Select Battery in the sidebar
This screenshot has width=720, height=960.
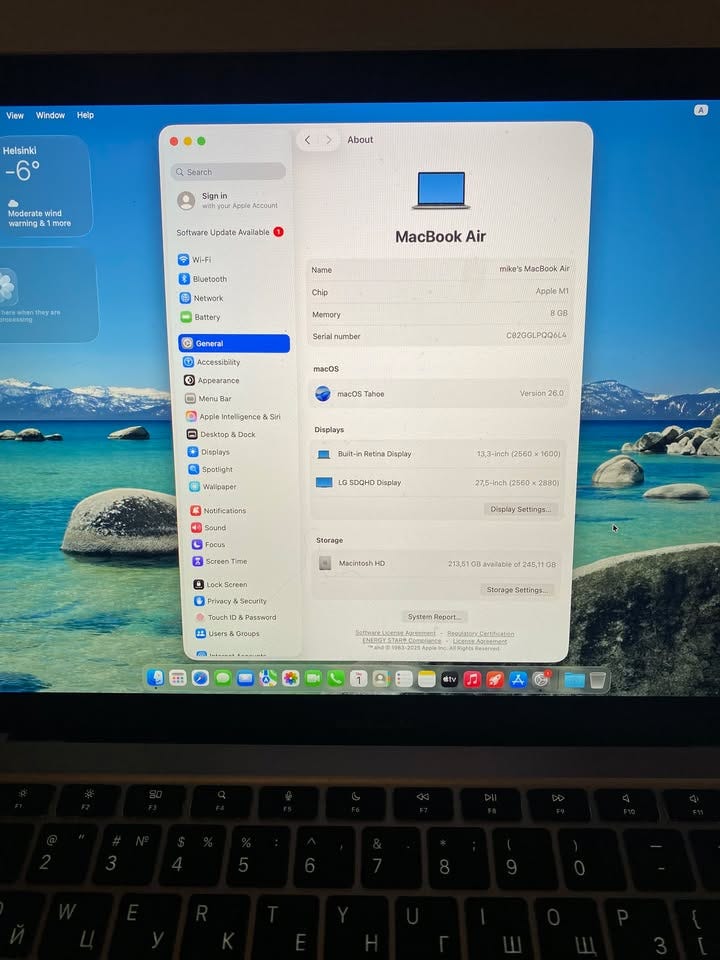200,317
